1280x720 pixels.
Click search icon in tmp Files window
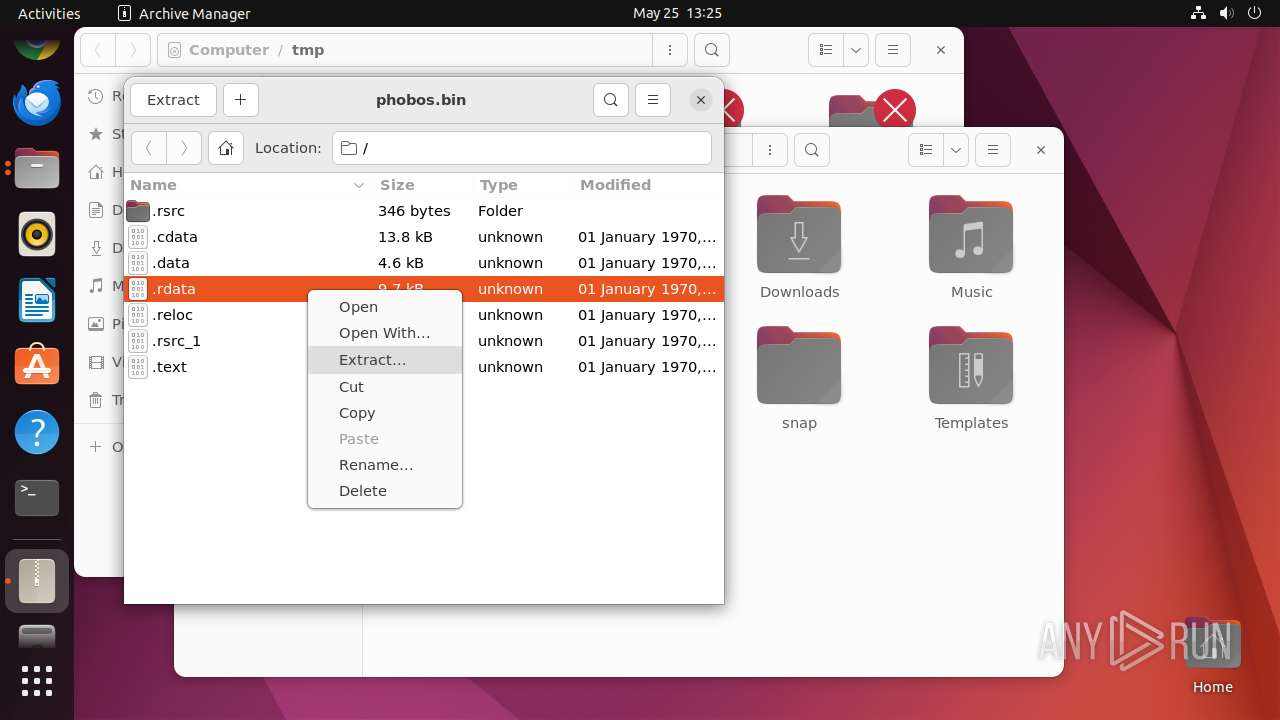711,50
